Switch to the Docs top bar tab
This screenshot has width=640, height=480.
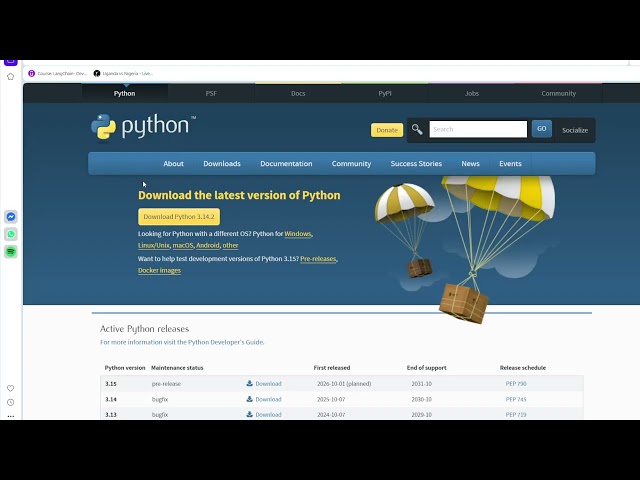[298, 93]
